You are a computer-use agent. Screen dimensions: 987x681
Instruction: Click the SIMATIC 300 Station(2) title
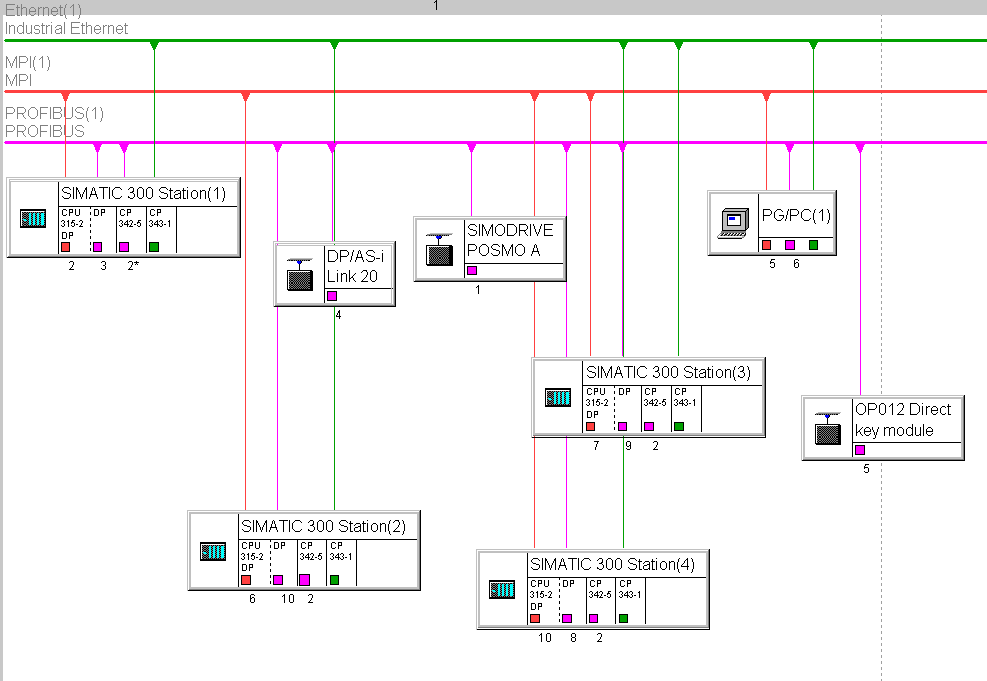(x=324, y=526)
